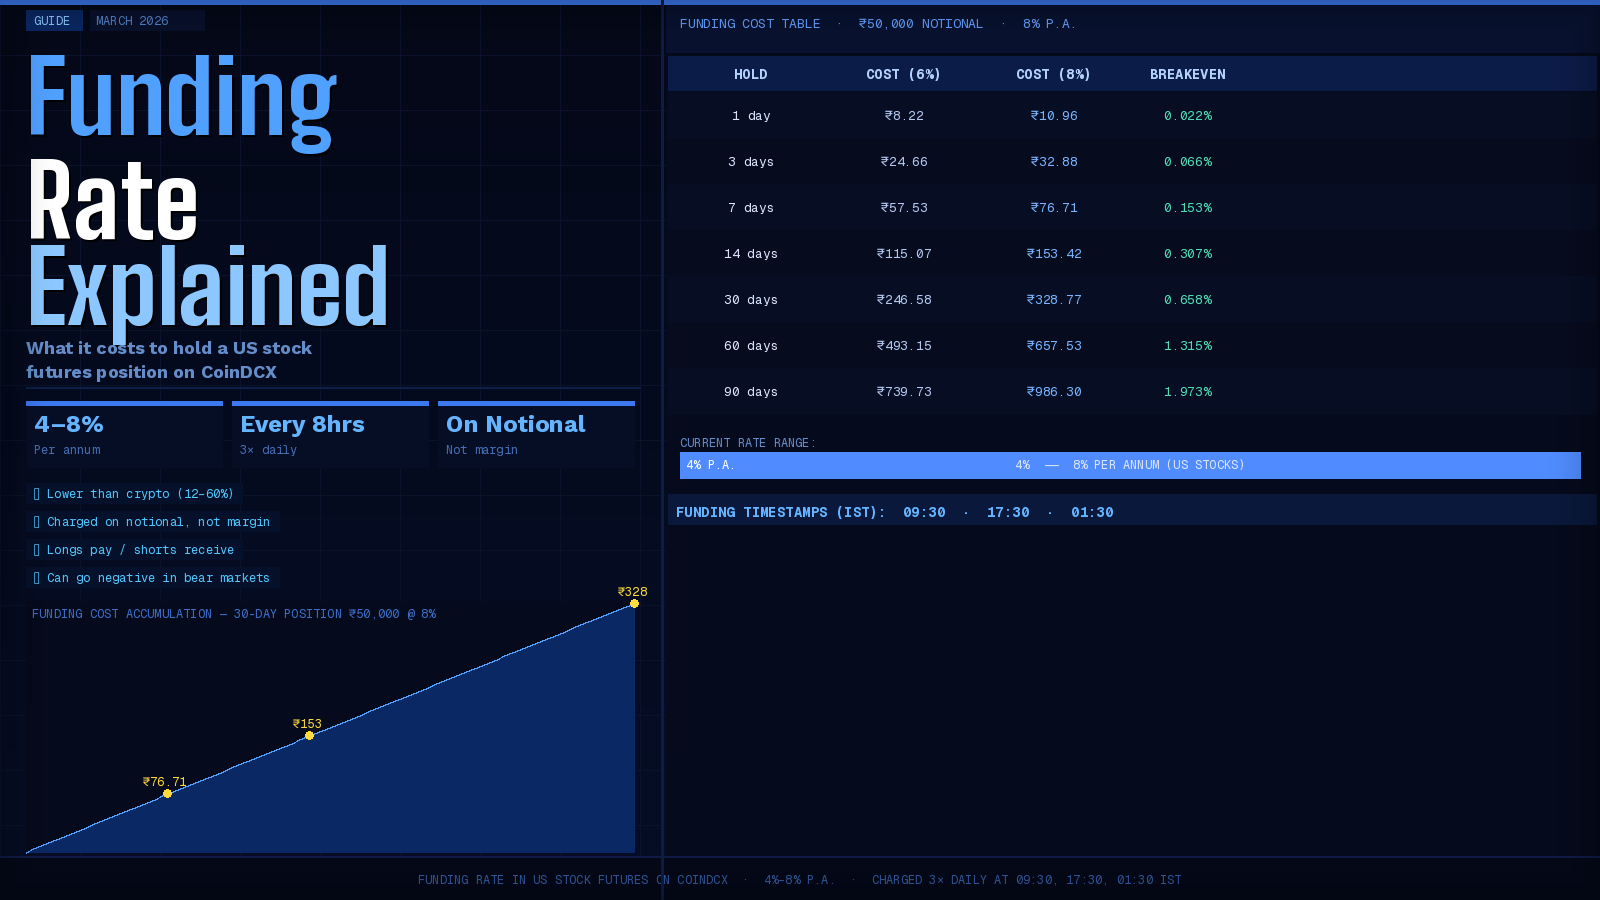Screen dimensions: 1600x900
Task: Select the 4–8% Per annum card
Action: [x=124, y=434]
